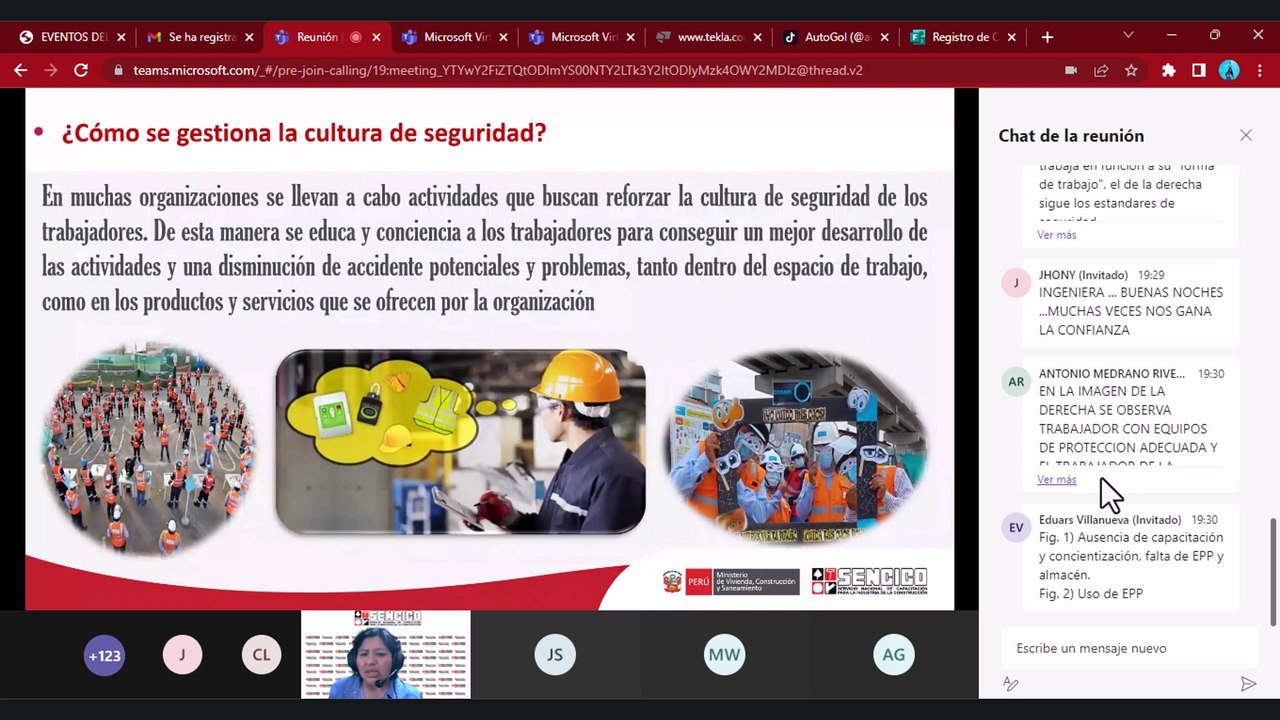
Task: Open the new tab with plus button
Action: coord(1047,37)
